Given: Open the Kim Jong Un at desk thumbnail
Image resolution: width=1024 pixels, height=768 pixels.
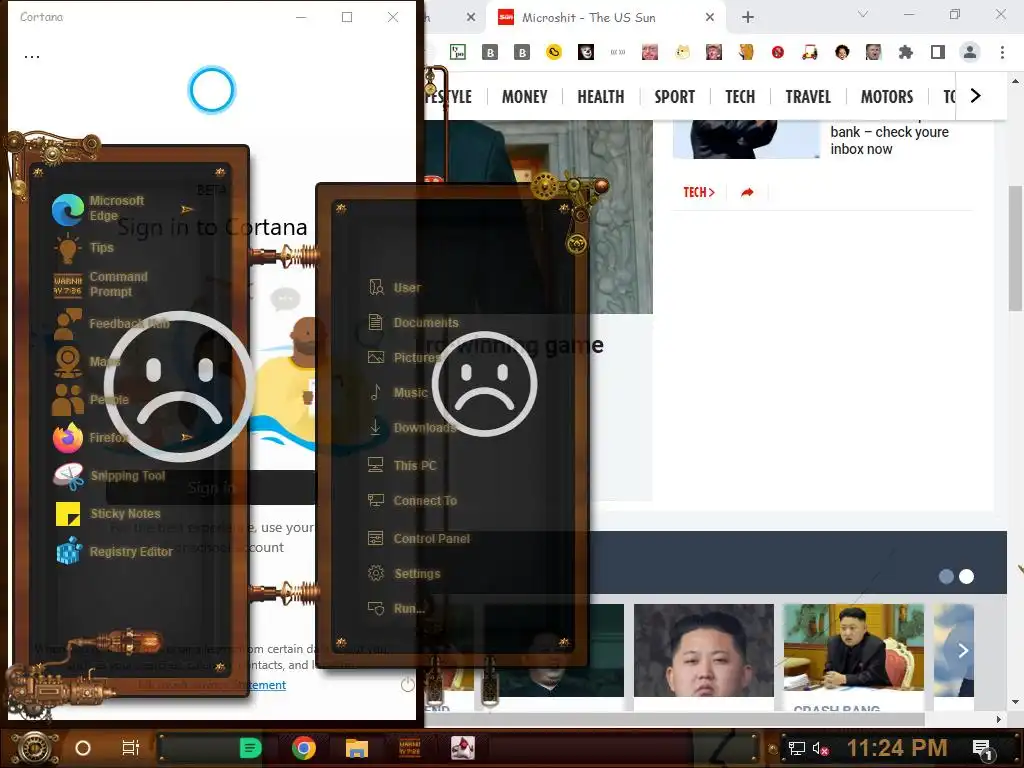Looking at the screenshot, I should pos(854,647).
